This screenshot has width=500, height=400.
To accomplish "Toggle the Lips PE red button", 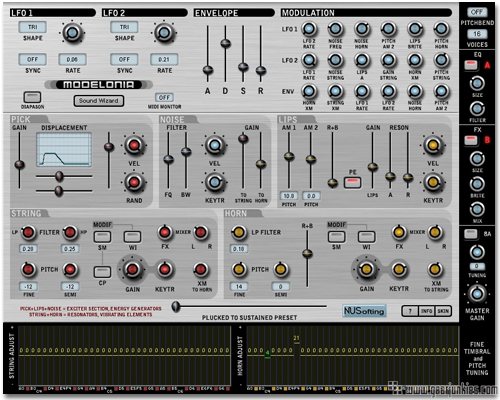I will click(353, 182).
